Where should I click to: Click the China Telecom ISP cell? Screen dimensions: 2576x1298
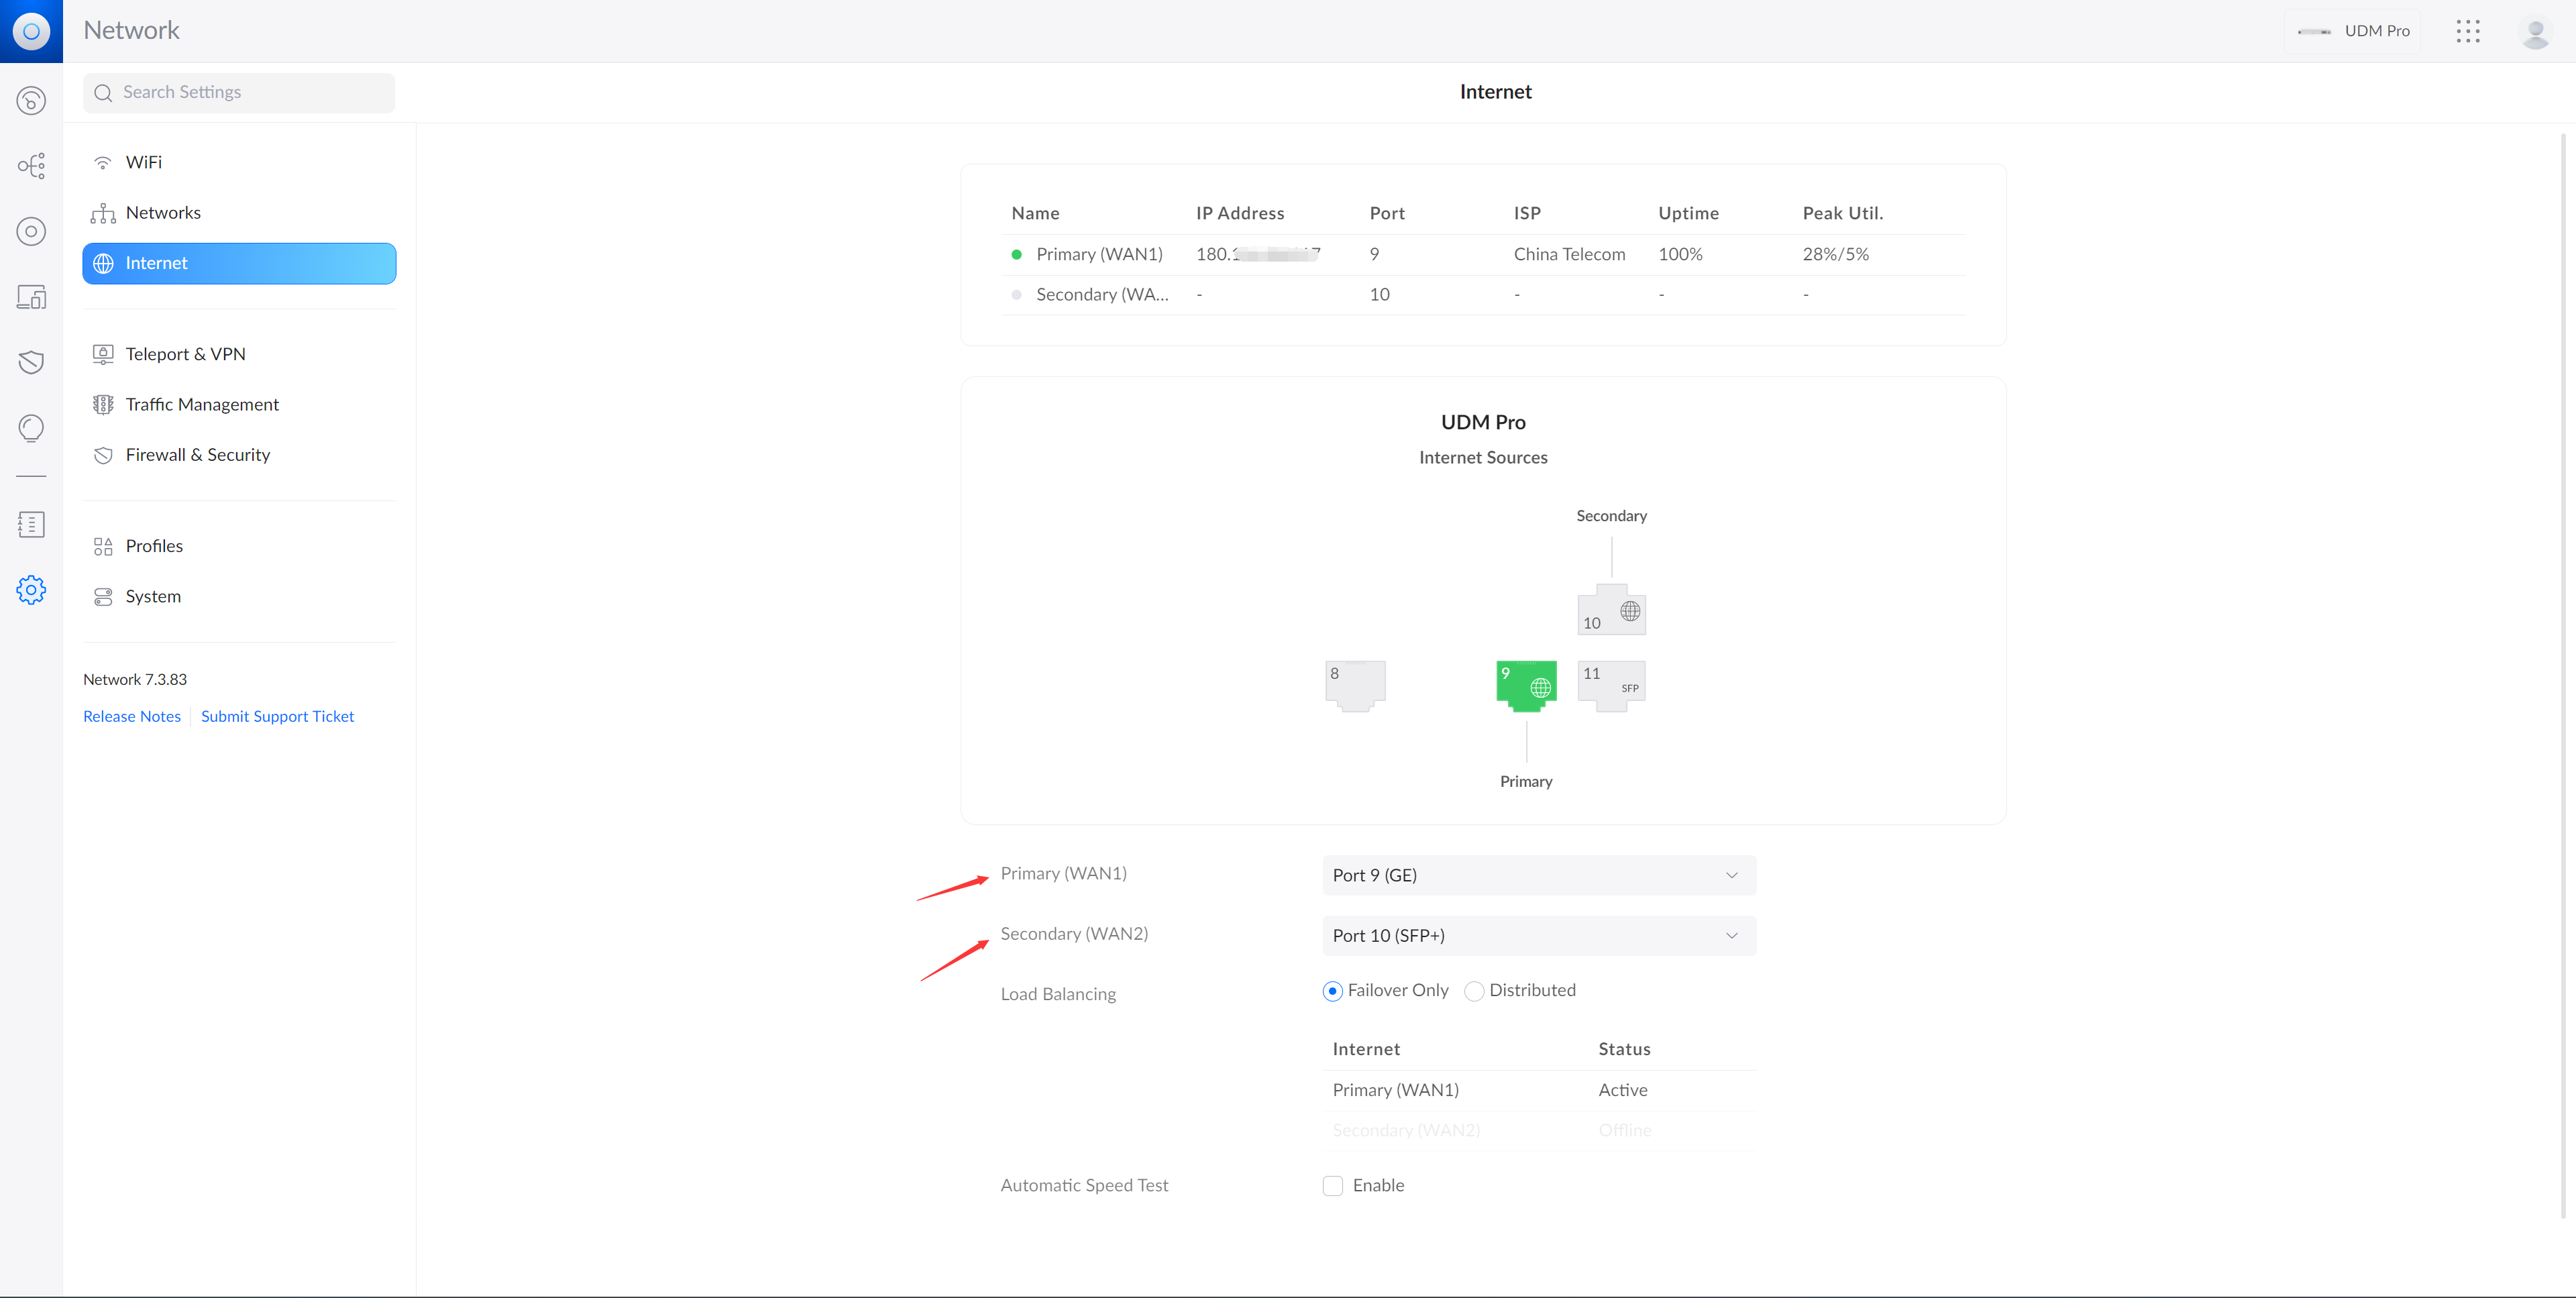tap(1569, 254)
